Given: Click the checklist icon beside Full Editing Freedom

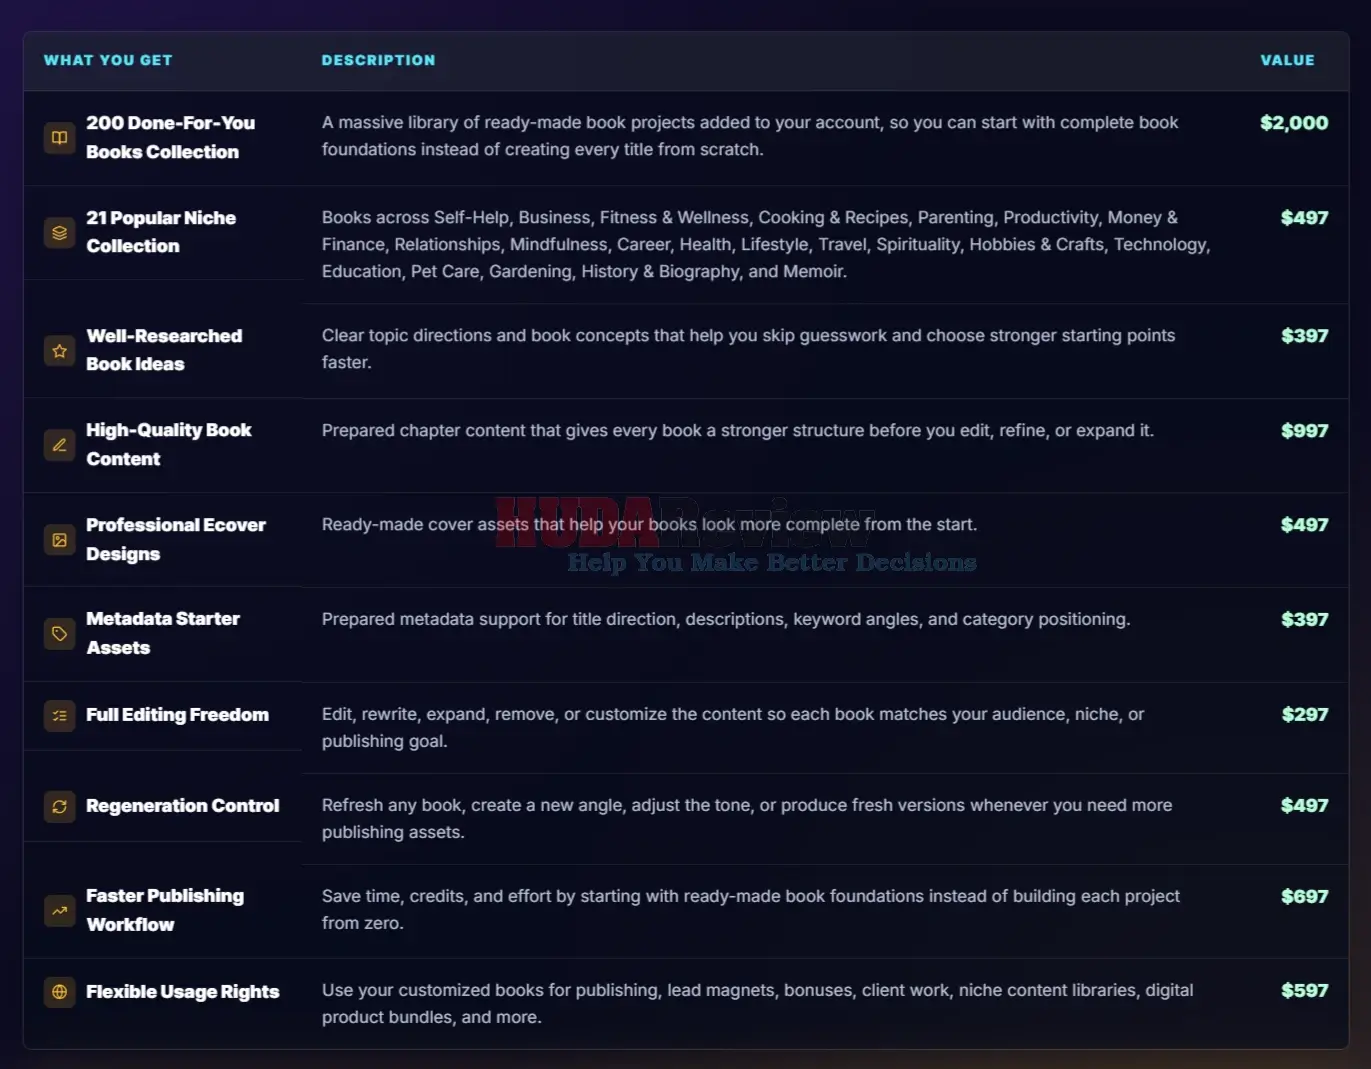Looking at the screenshot, I should (x=60, y=716).
